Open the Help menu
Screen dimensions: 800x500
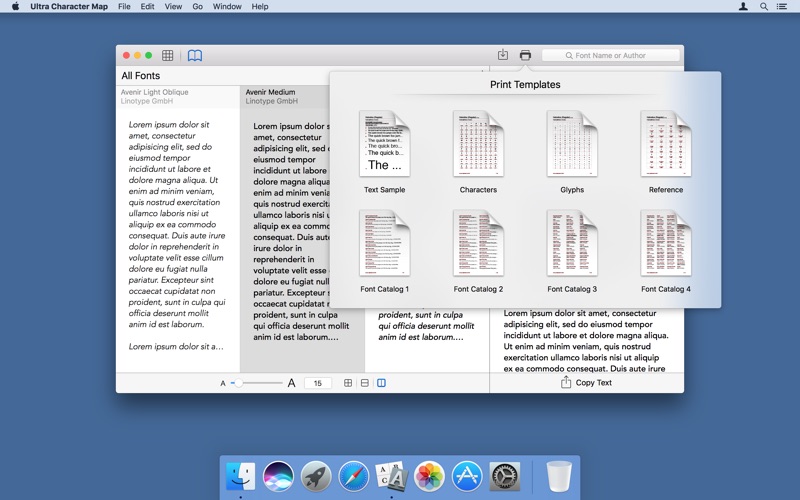260,7
